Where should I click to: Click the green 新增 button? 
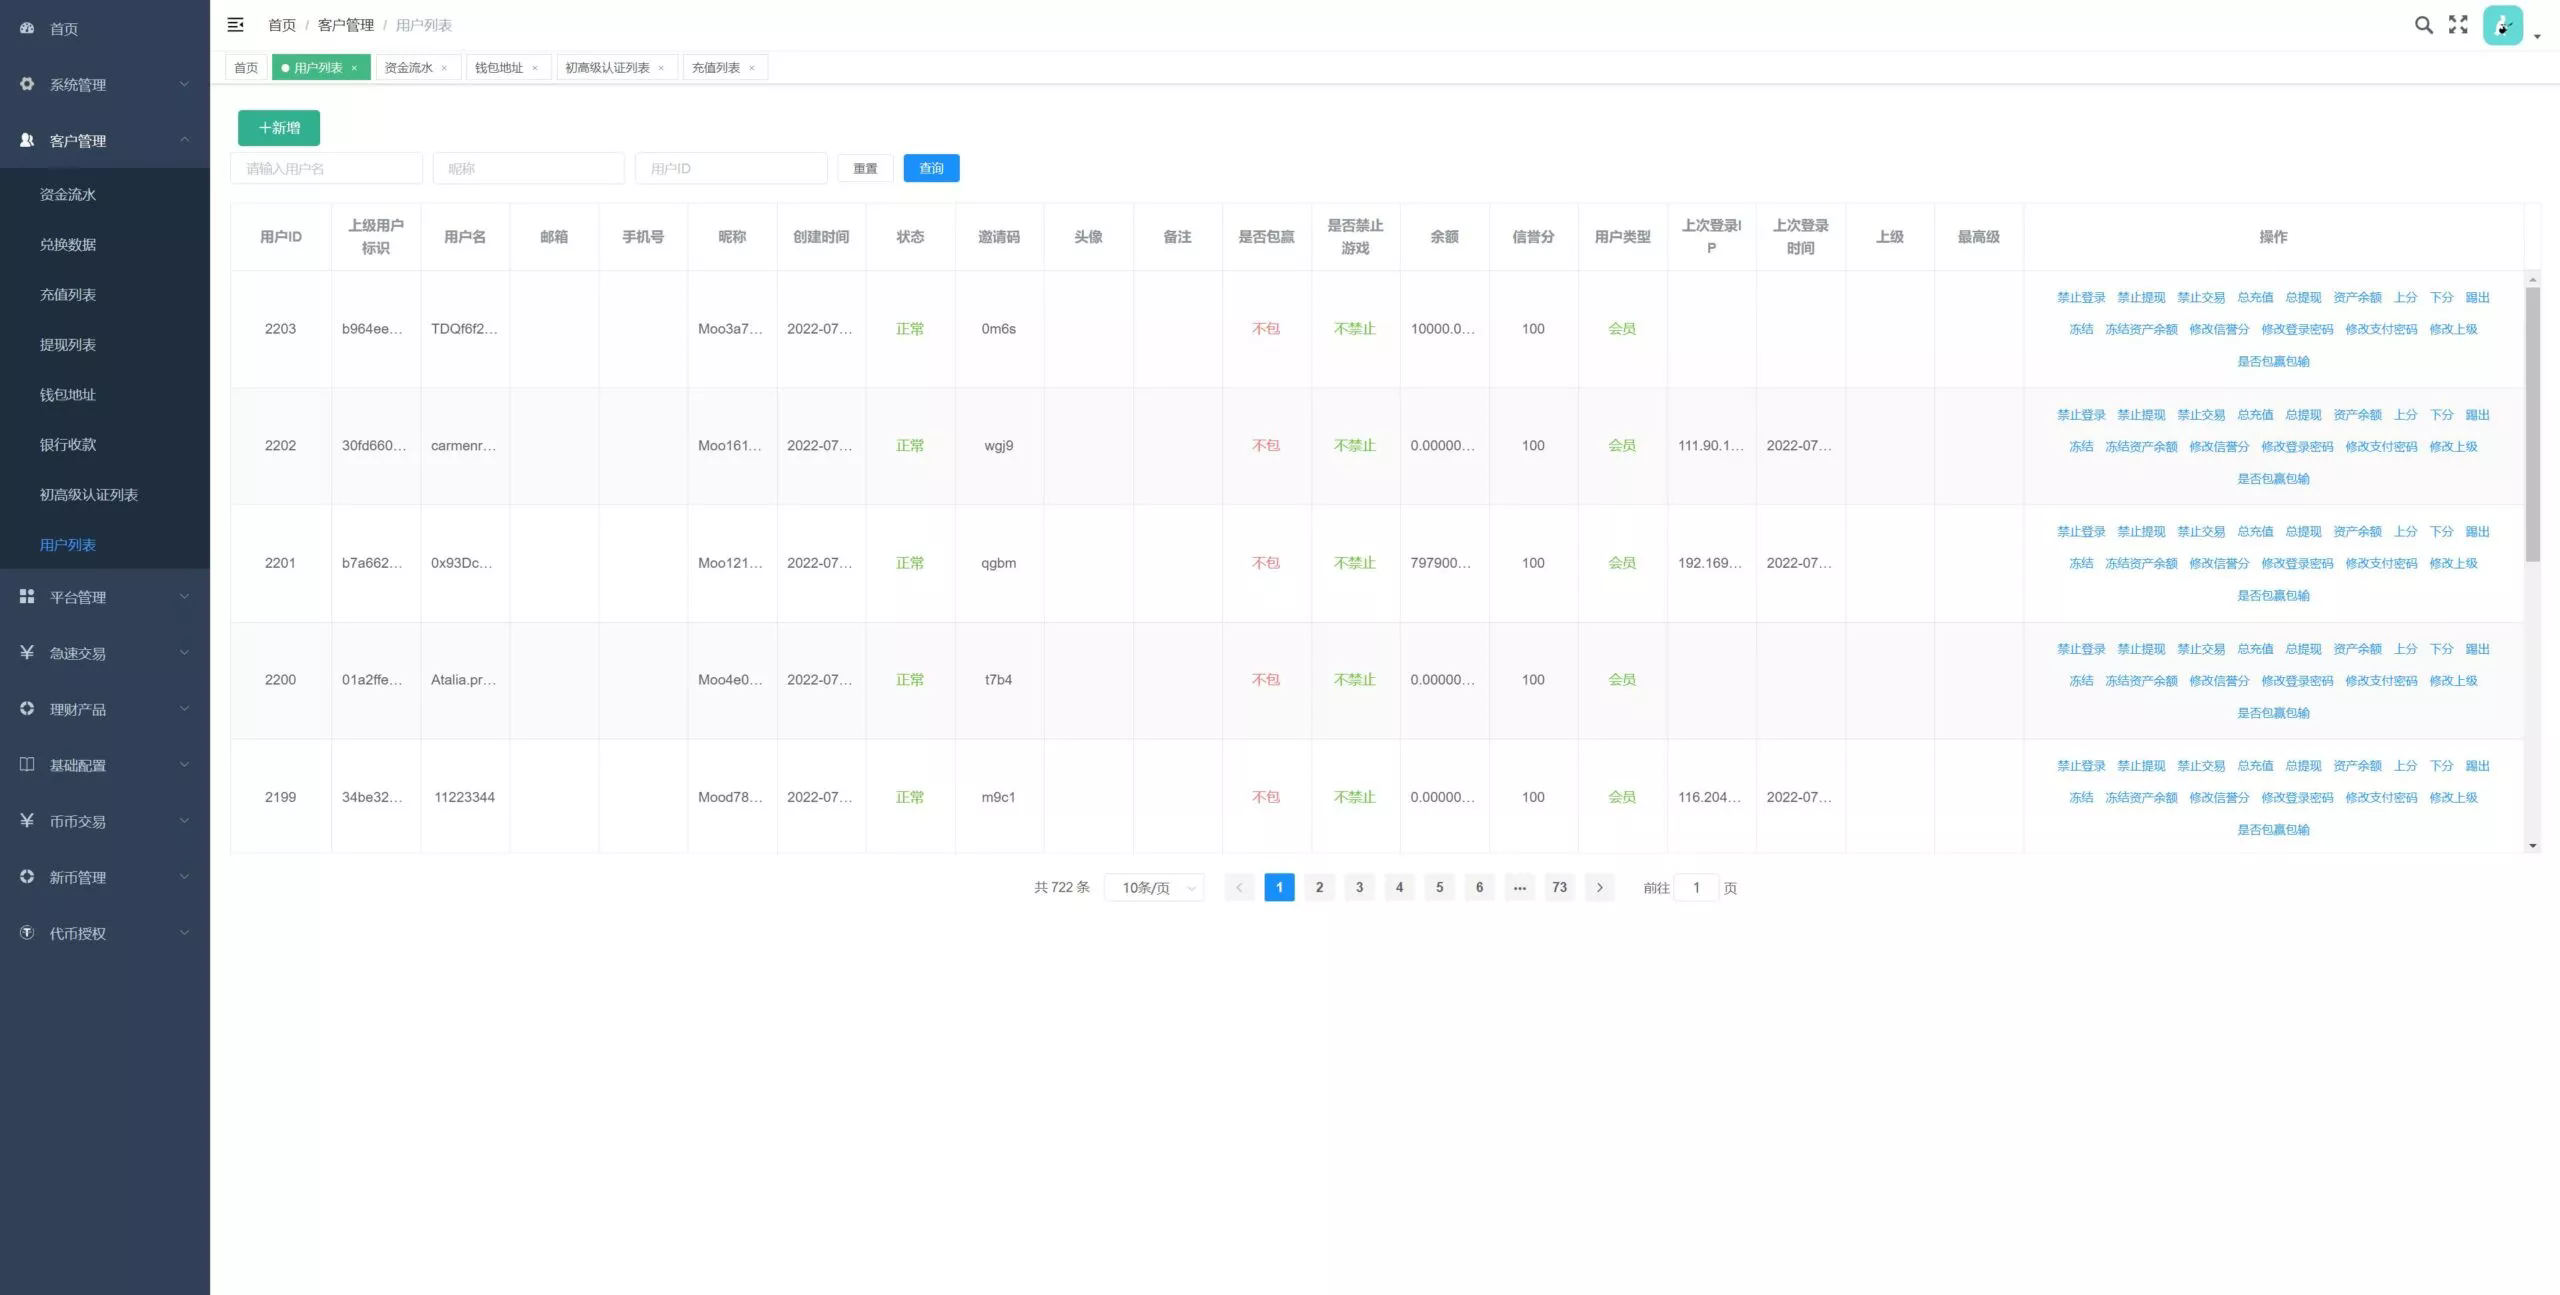[x=279, y=128]
